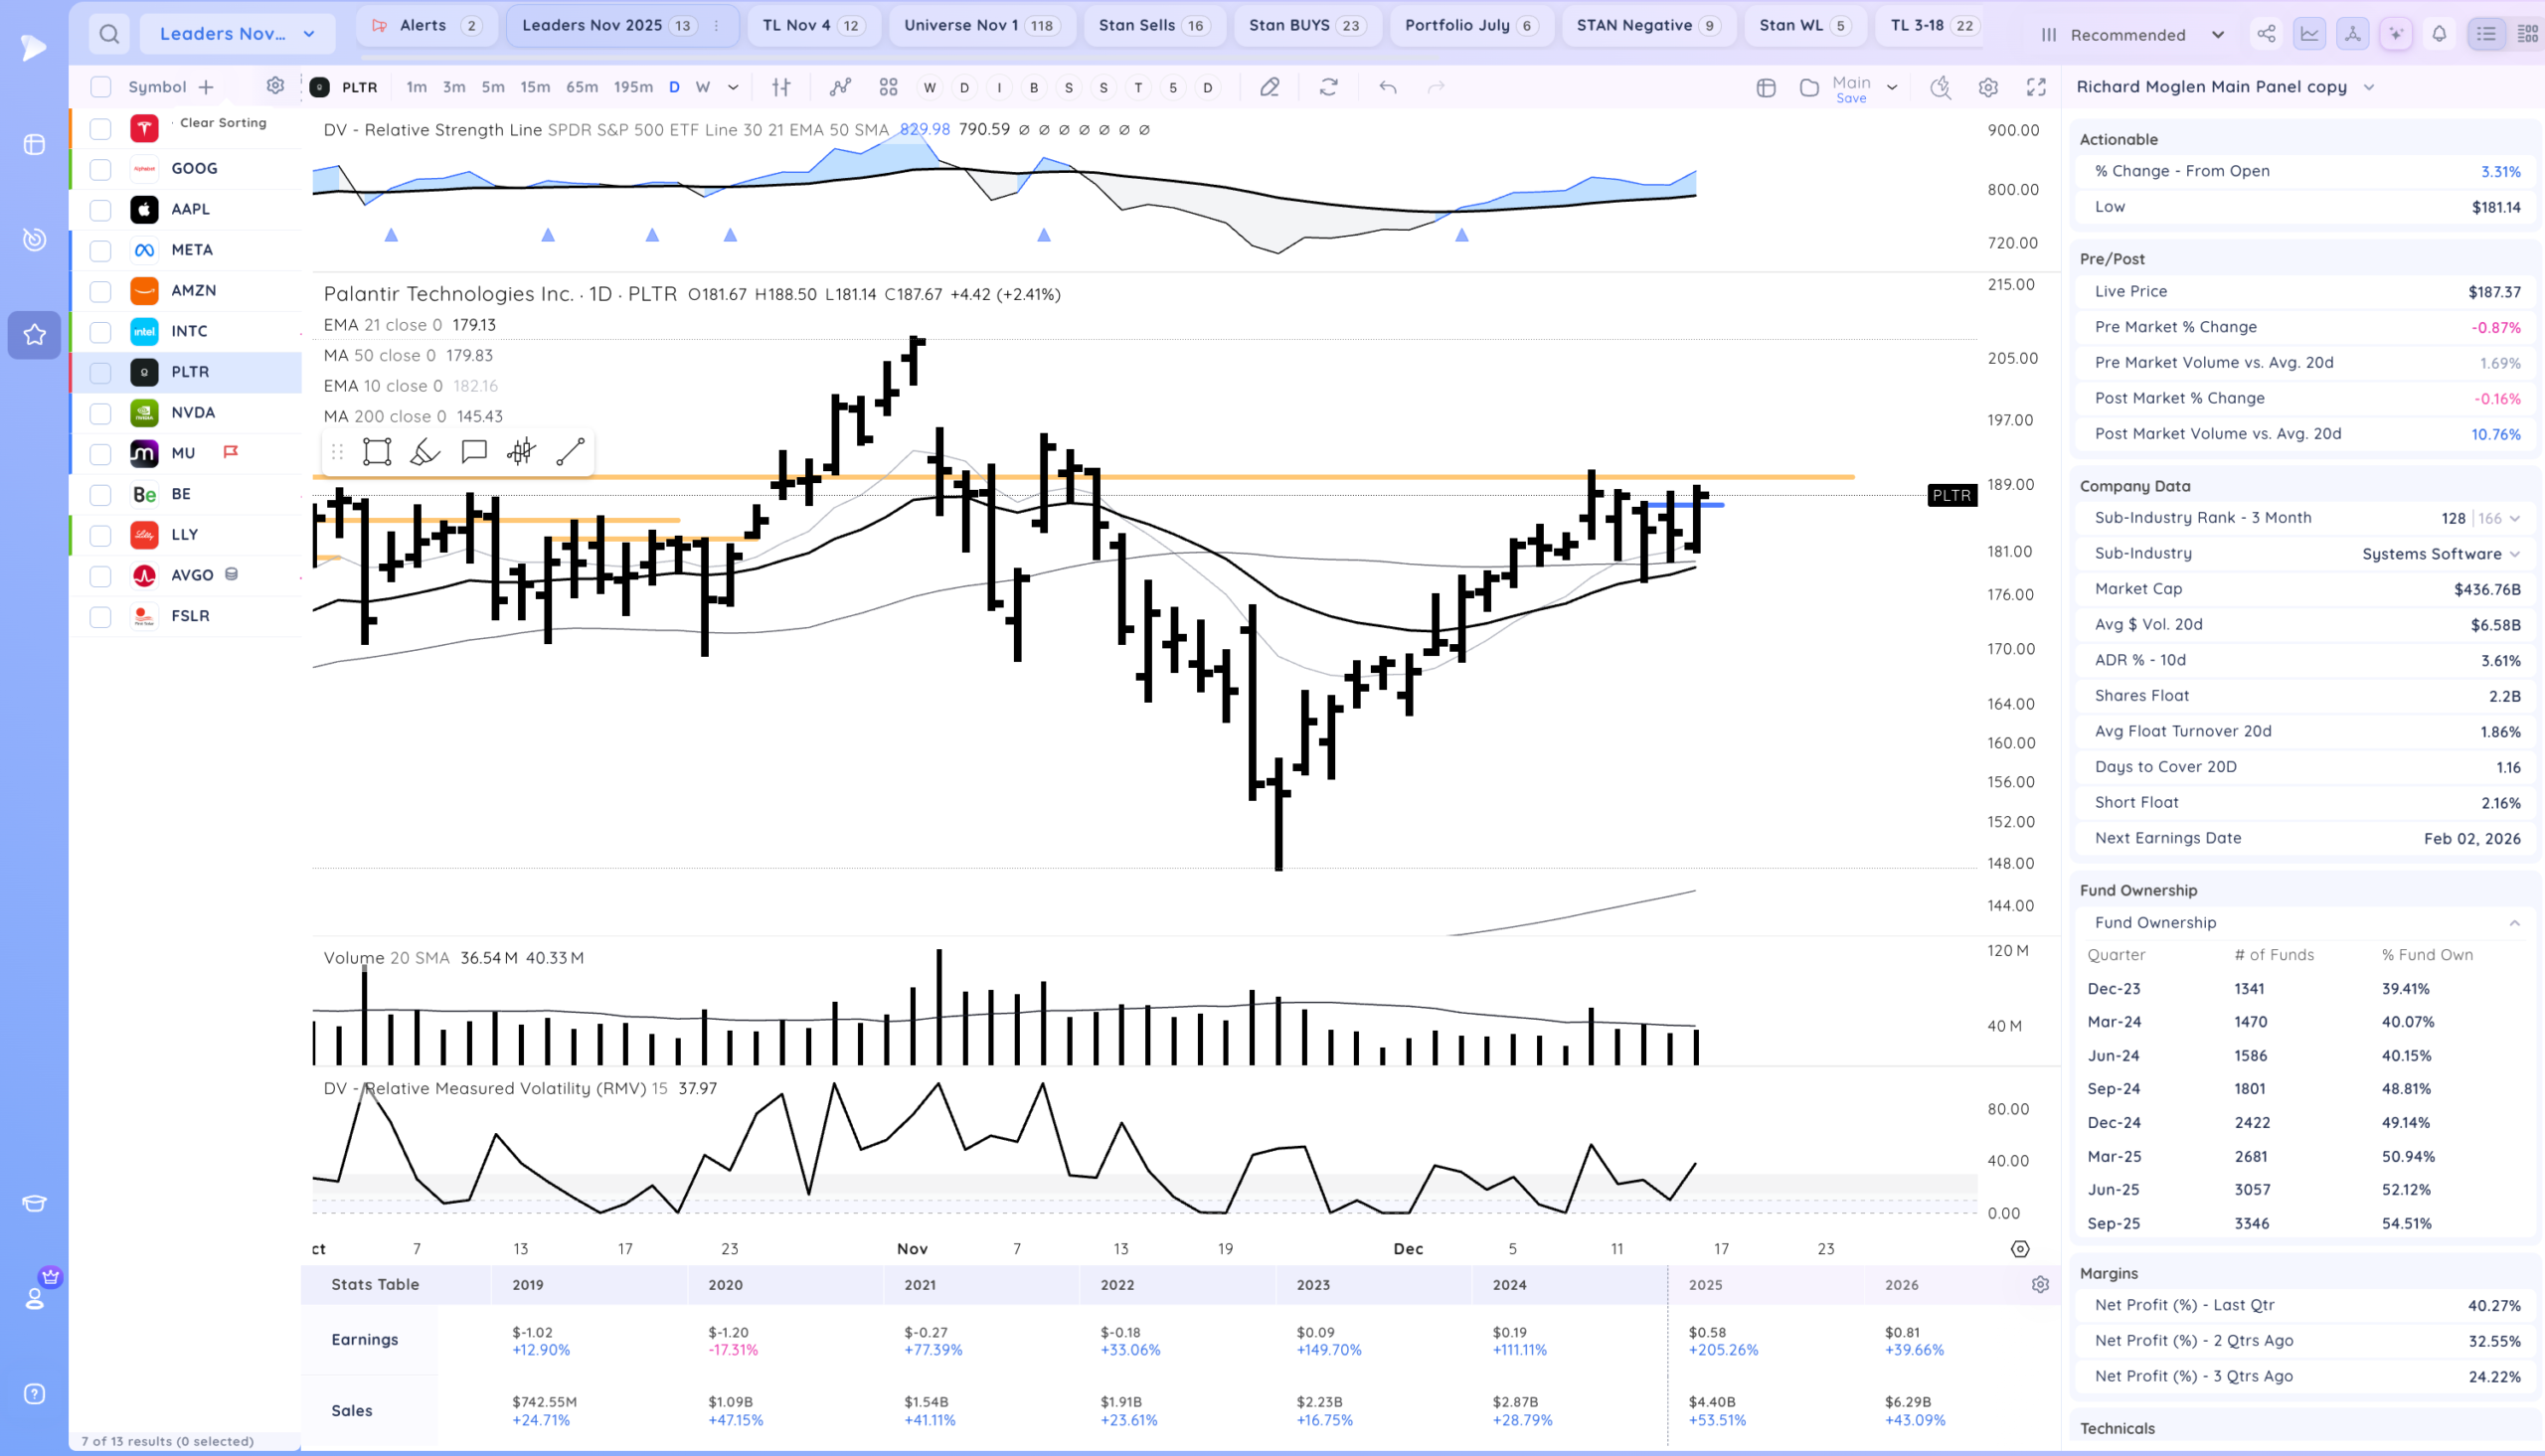Enter fullscreen chart mode
Image resolution: width=2545 pixels, height=1456 pixels.
click(2036, 87)
